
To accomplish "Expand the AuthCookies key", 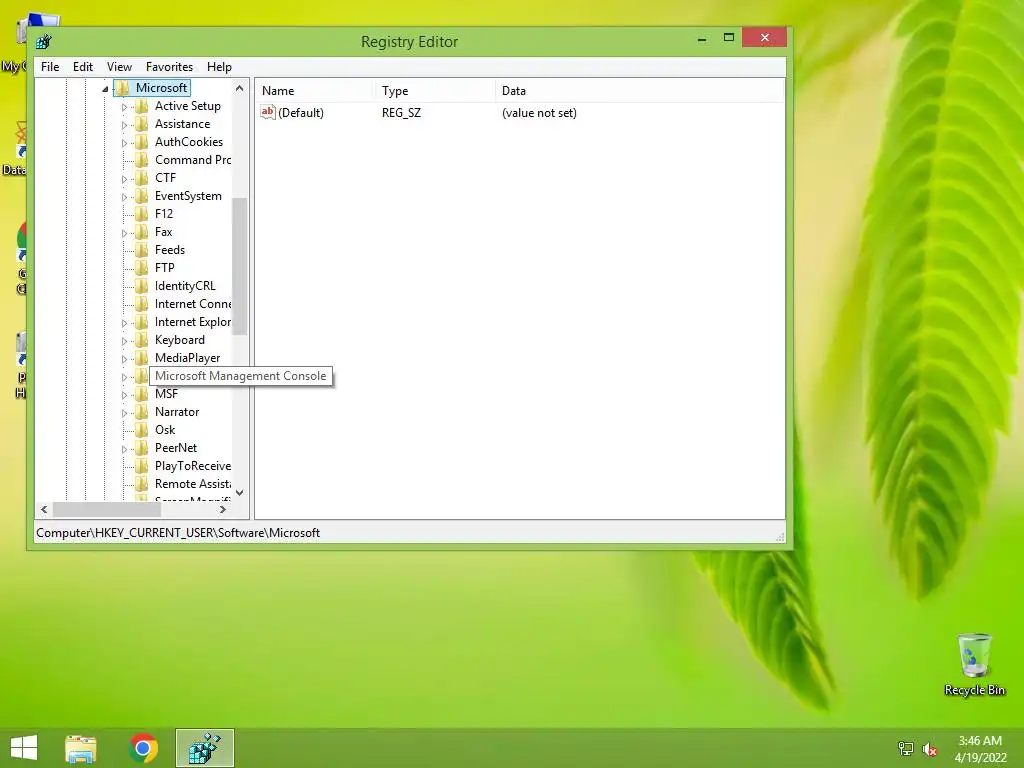I will 124,142.
